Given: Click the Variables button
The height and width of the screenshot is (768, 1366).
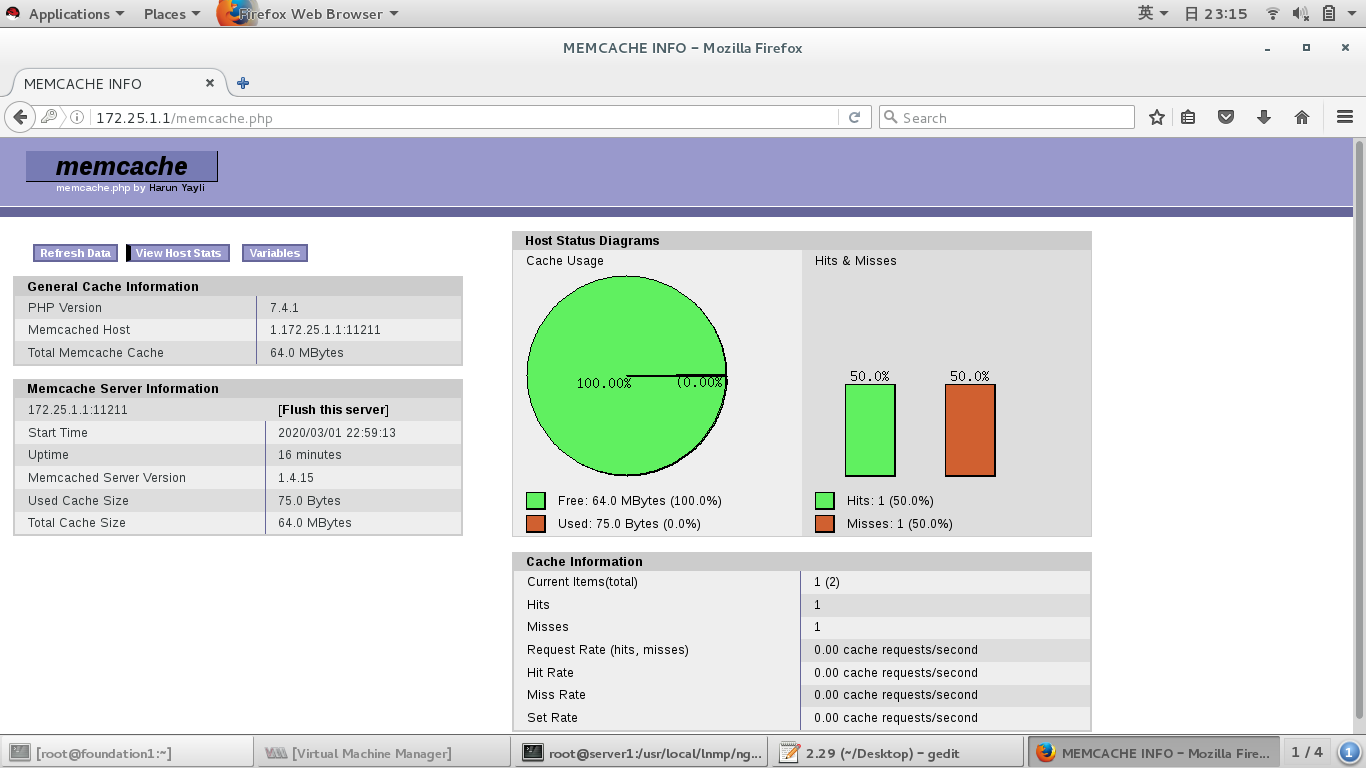Looking at the screenshot, I should coord(275,253).
